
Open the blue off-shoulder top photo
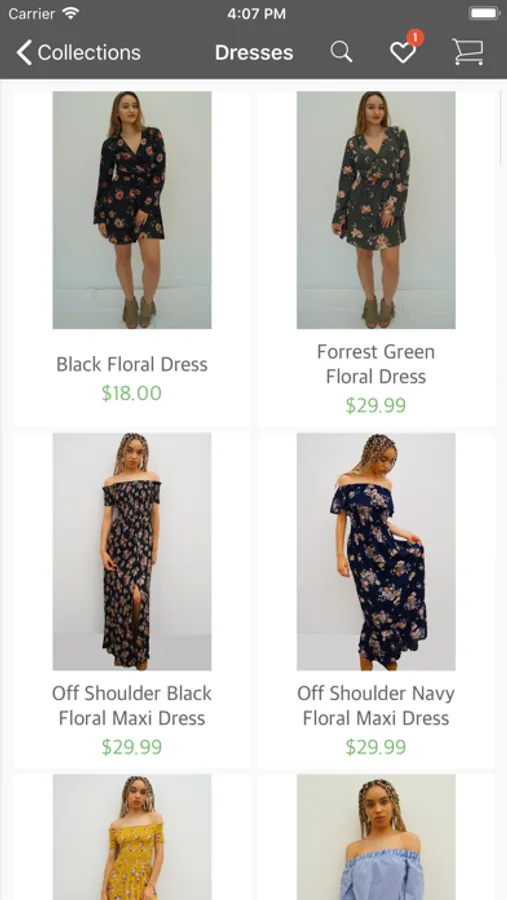[376, 837]
